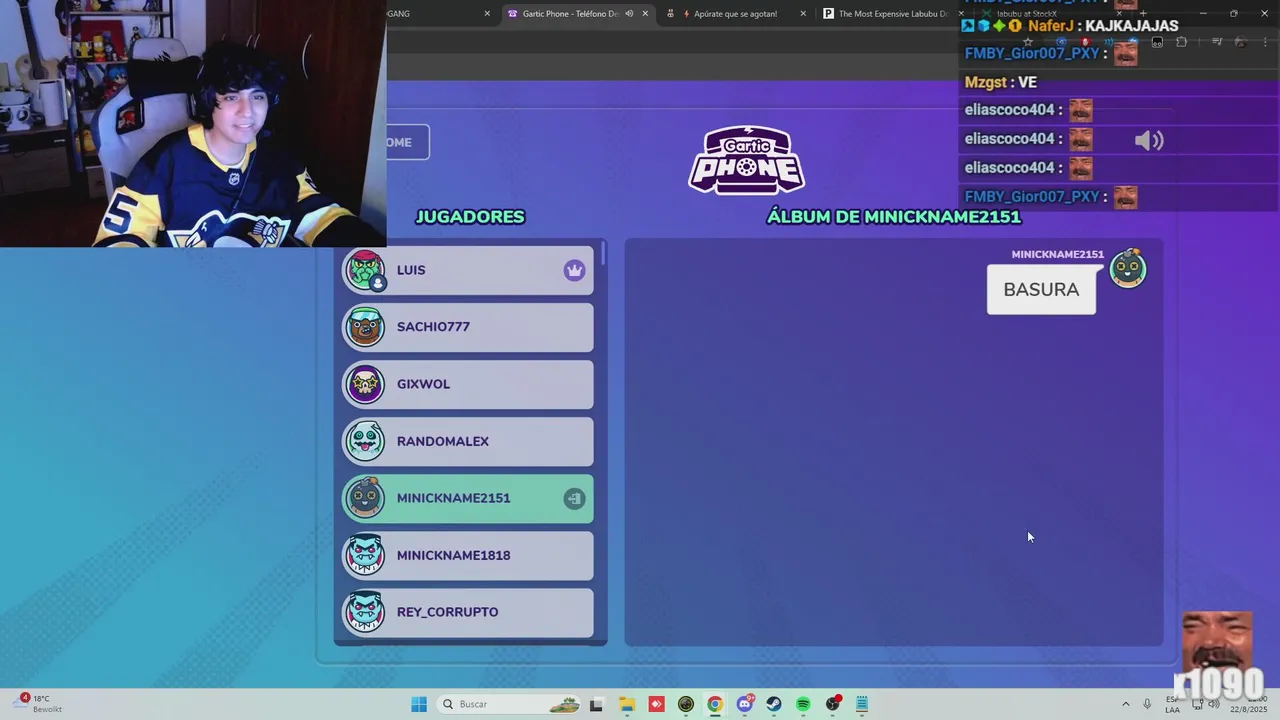This screenshot has width=1280, height=720.
Task: Click the crown icon next to LUIS
Action: [574, 270]
